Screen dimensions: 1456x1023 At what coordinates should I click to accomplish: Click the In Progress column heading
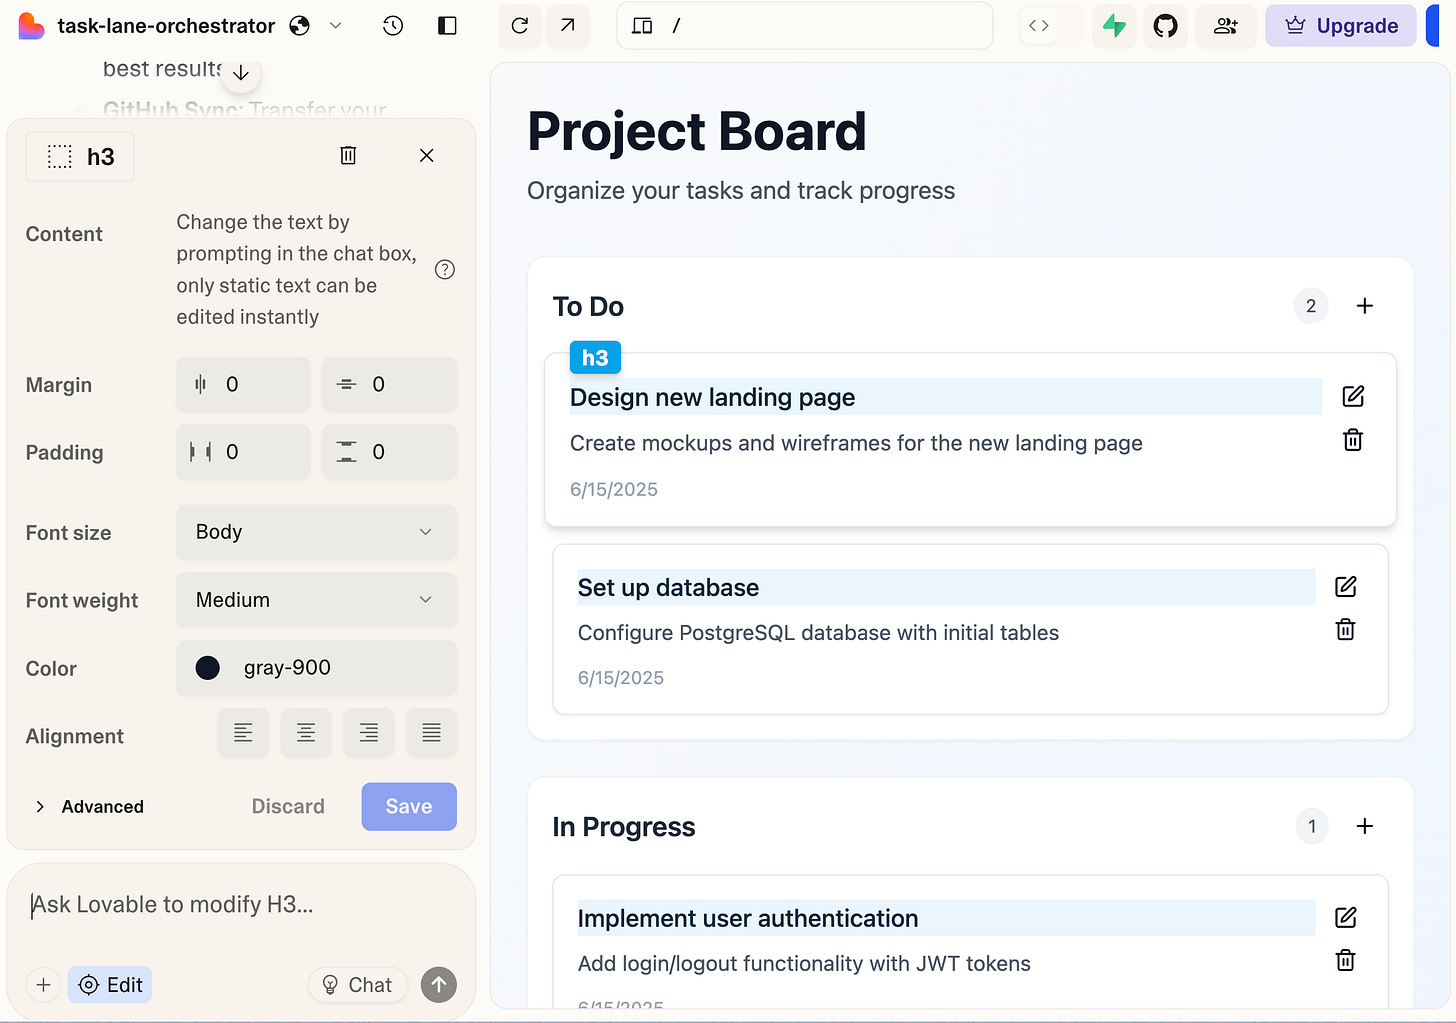(x=624, y=827)
